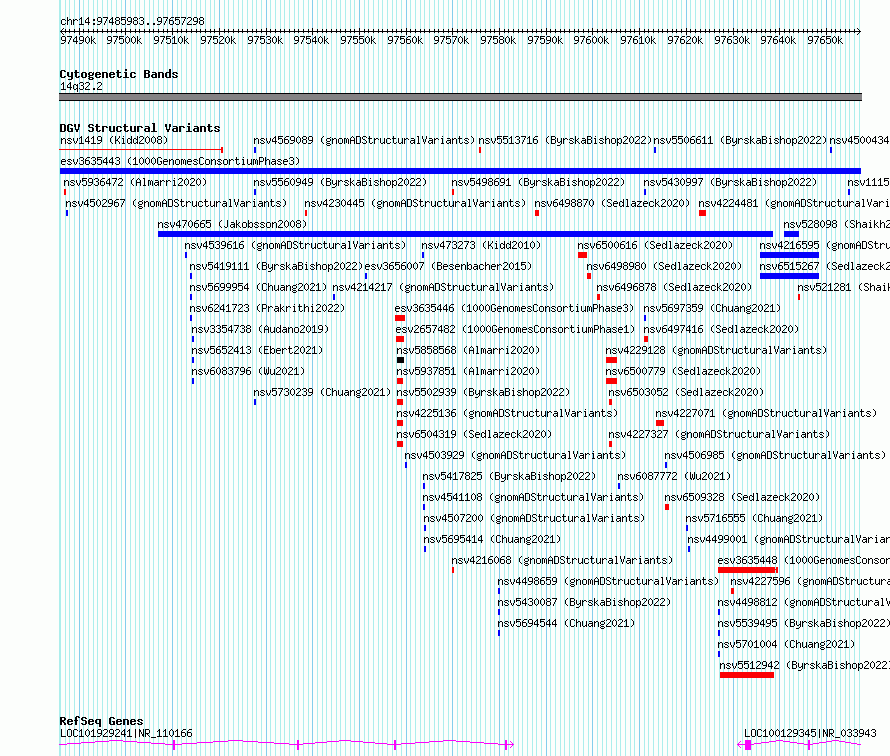Open nsv5560949 (ByrskaBishop2022) variant
The image size is (890, 756).
340,182
